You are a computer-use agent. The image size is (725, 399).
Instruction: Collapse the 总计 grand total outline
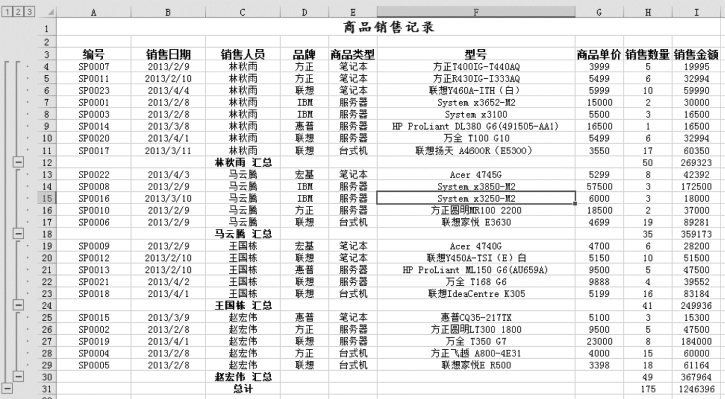tap(7, 388)
